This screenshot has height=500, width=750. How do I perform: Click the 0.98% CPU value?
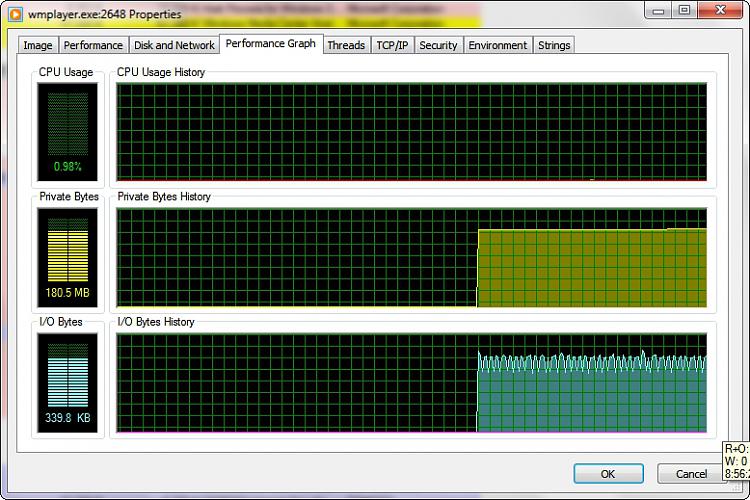coord(67,167)
